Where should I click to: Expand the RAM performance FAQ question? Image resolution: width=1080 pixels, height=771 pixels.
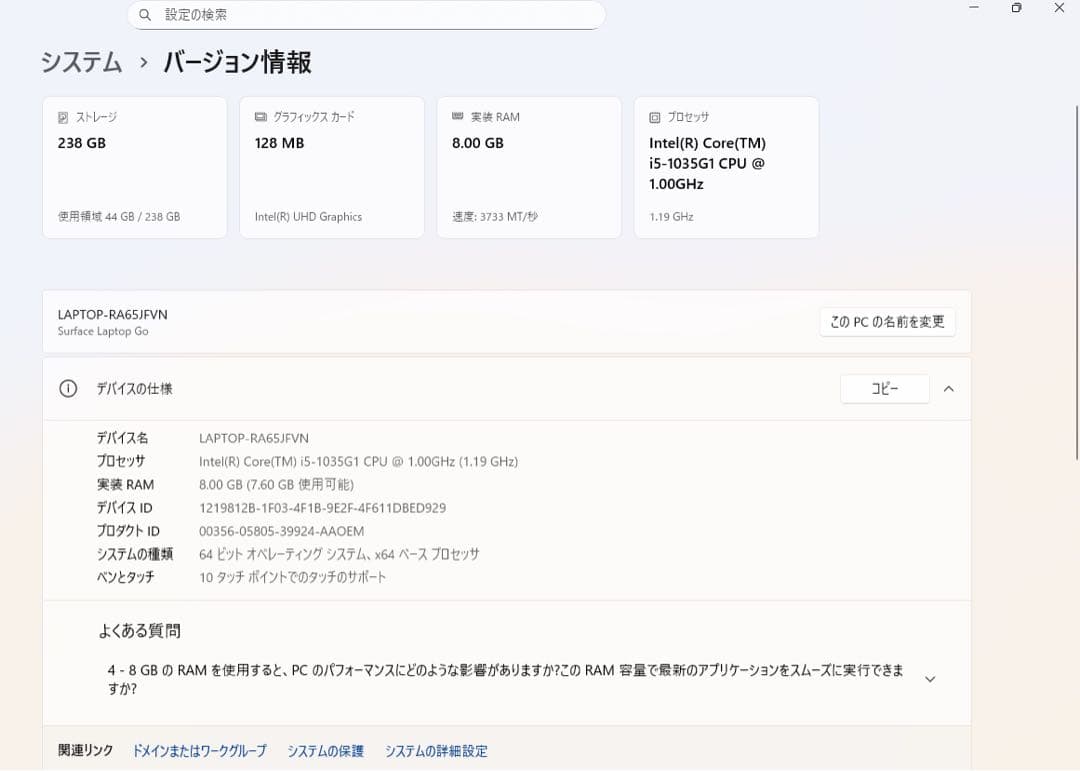[931, 678]
